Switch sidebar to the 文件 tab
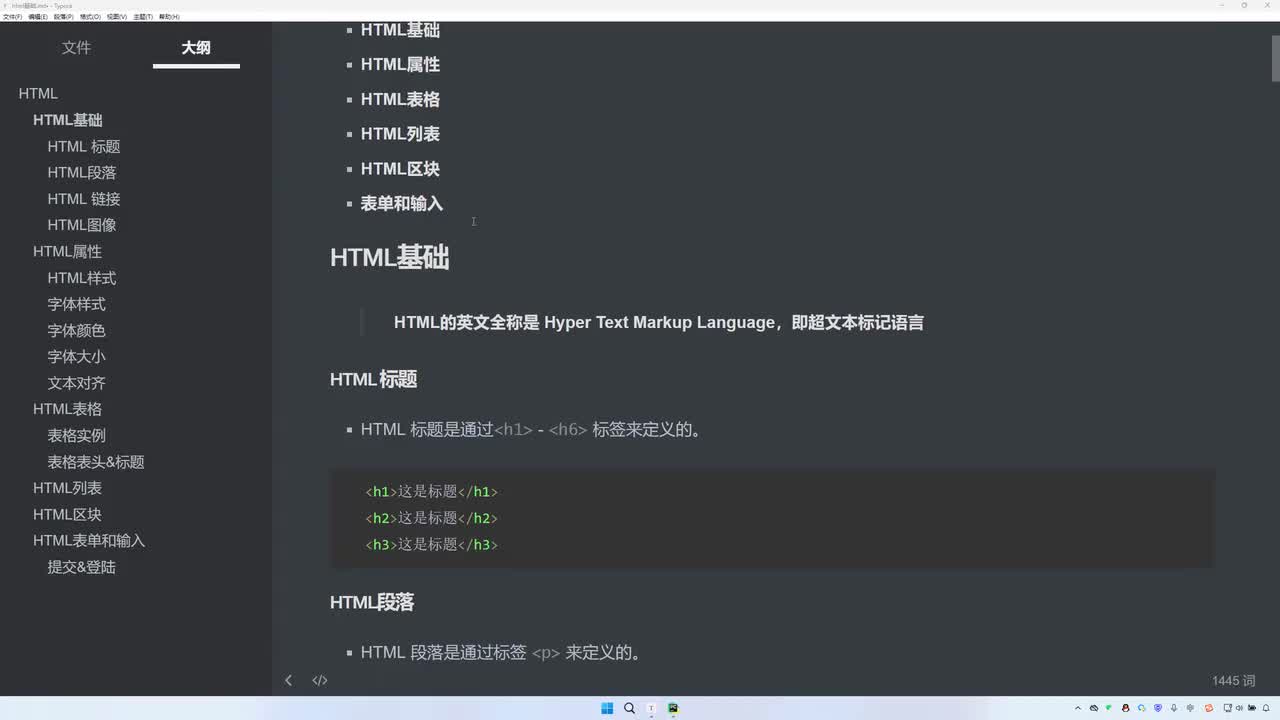The height and width of the screenshot is (720, 1280). [x=76, y=47]
